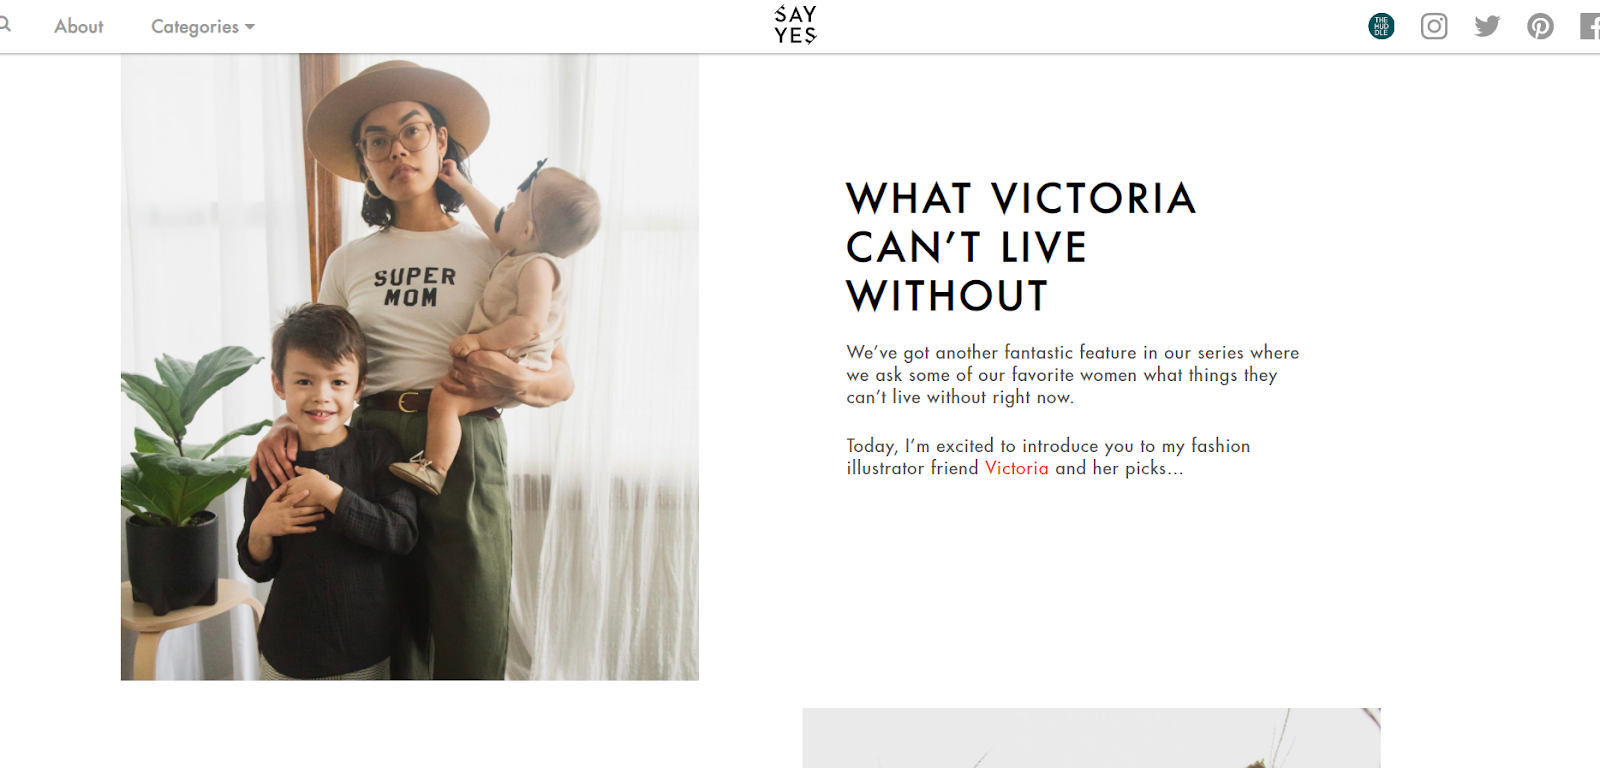Open the mom and kids feature photo

click(410, 367)
